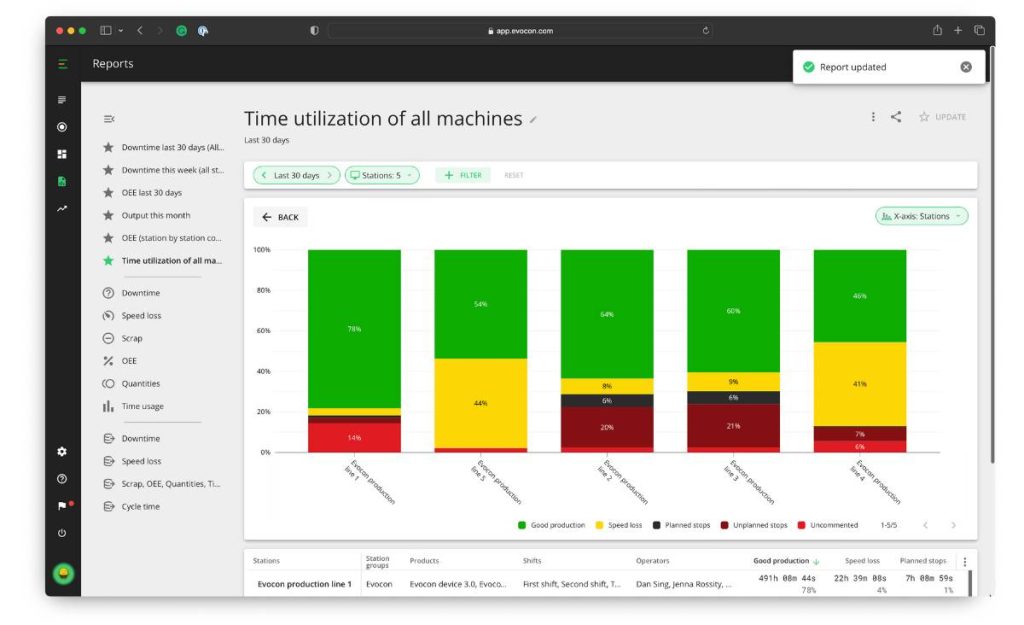Viewport: 1024px width, 625px height.
Task: Open the X-axis: Stations dropdown
Action: pos(921,216)
